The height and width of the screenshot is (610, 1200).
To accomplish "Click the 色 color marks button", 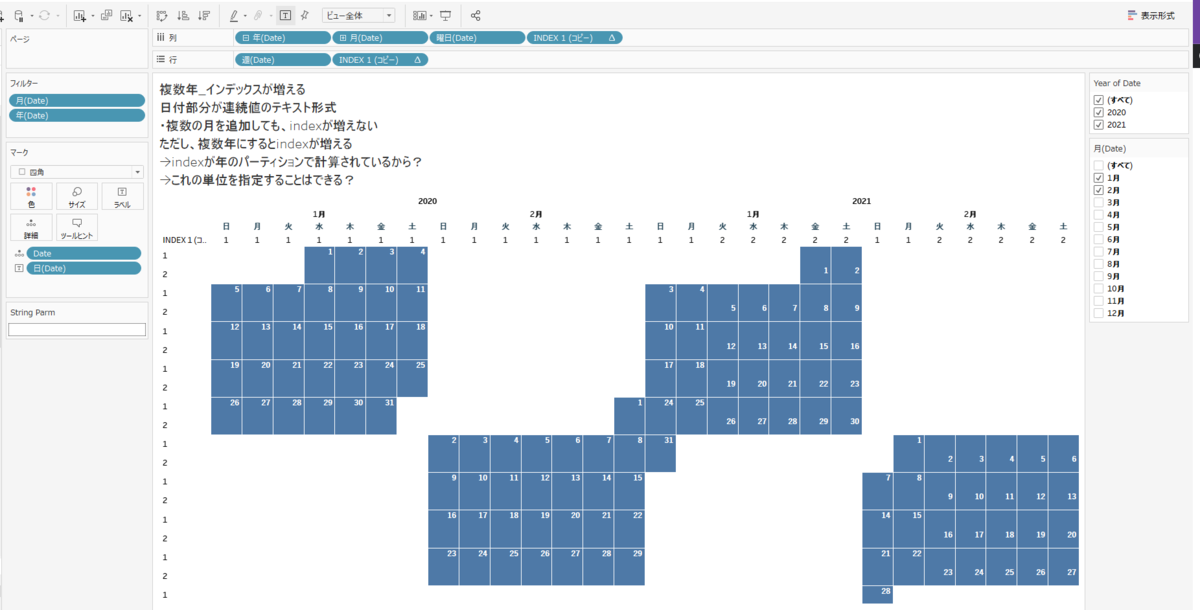I will [31, 196].
